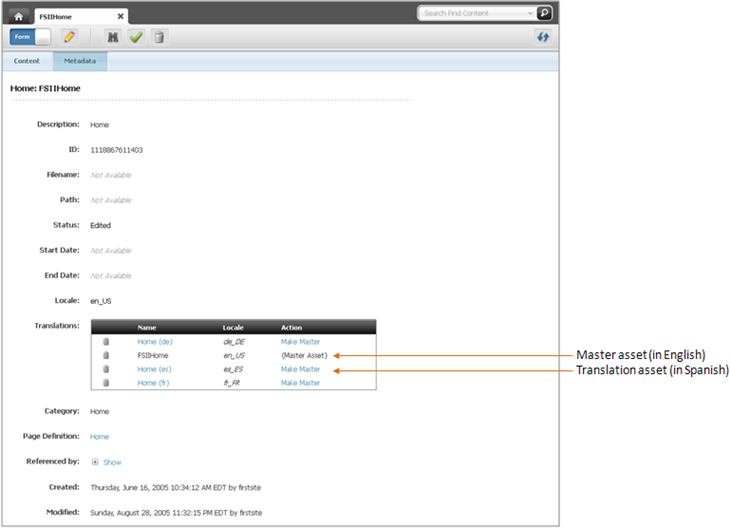
Task: Click the fr_FR locale cell
Action: coord(232,383)
